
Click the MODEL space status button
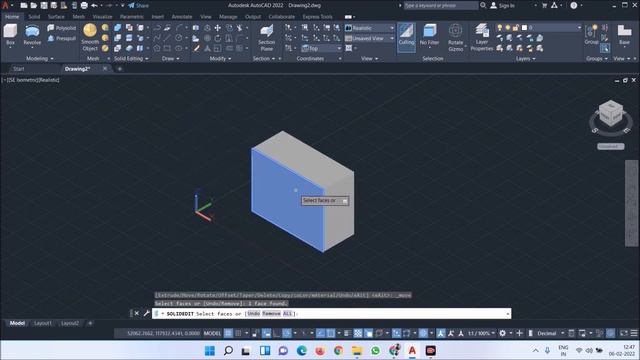coord(212,333)
